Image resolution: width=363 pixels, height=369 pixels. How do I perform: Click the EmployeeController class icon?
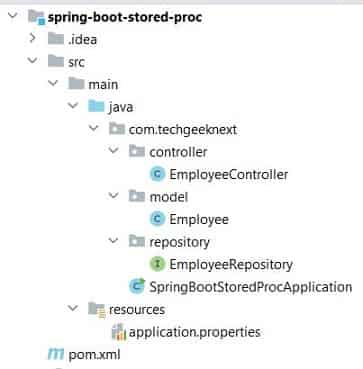click(157, 174)
